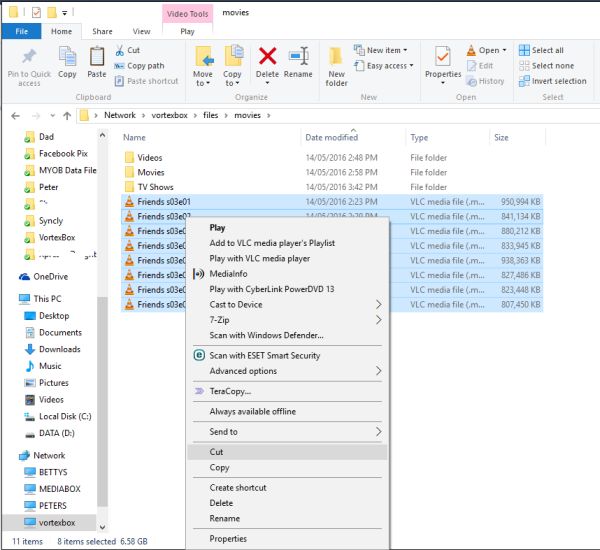Switch to the View ribbon tab
Screen dimensions: 600x550
(141, 31)
